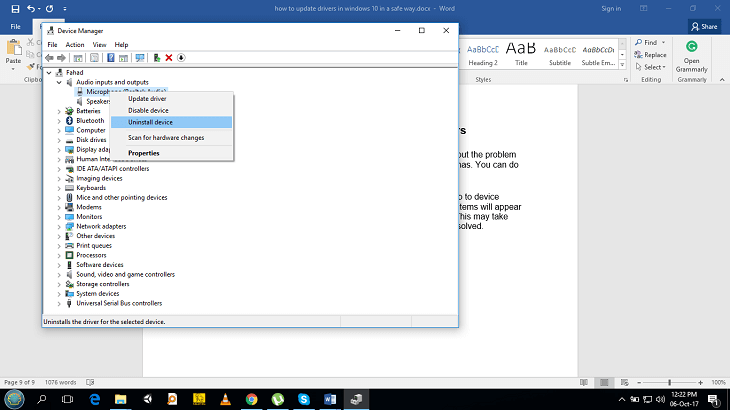Open the Action menu in Device Manager
The height and width of the screenshot is (410, 730).
(x=74, y=45)
